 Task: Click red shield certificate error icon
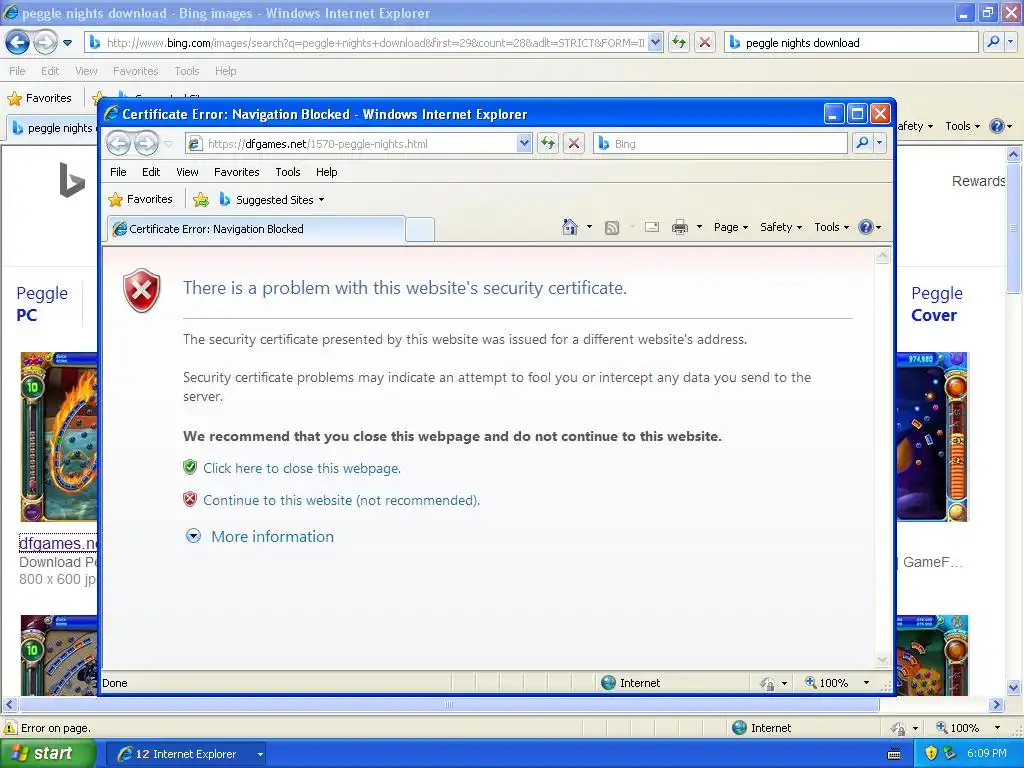(x=142, y=291)
